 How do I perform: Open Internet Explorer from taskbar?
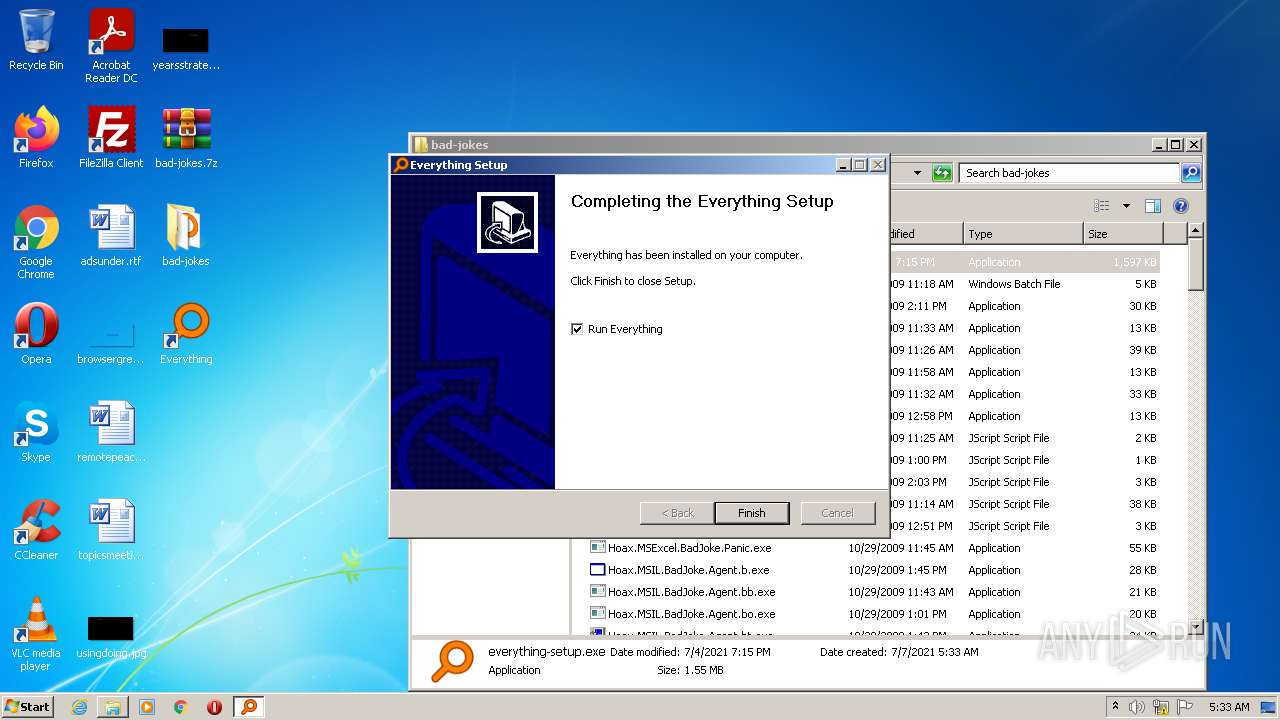click(79, 707)
